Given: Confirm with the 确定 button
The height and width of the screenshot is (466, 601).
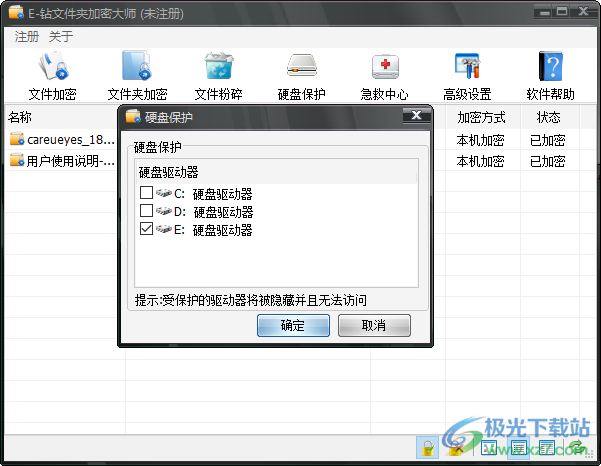Looking at the screenshot, I should (x=293, y=325).
